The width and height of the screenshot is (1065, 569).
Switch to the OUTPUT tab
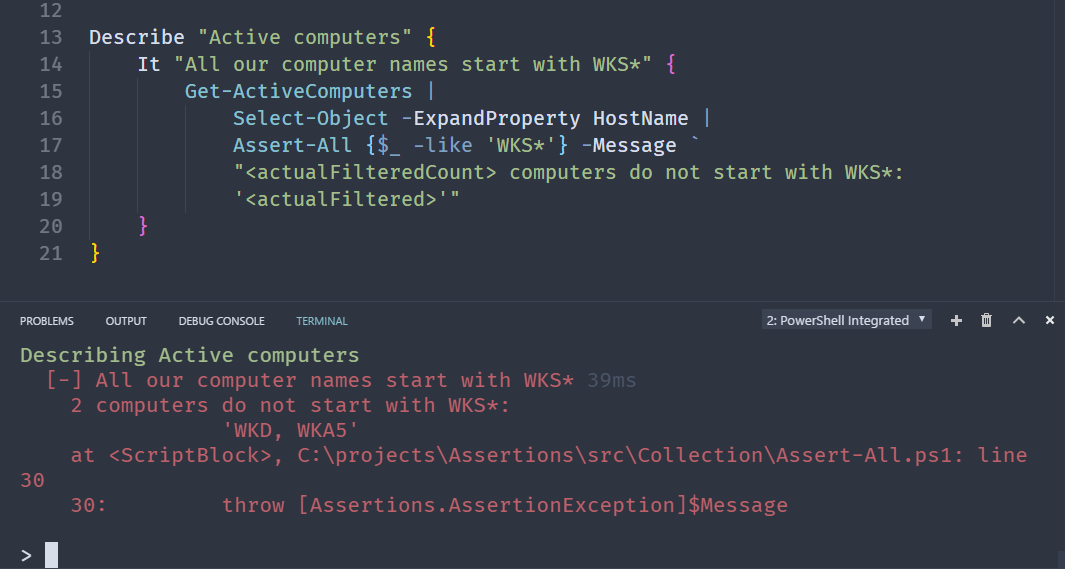point(126,321)
